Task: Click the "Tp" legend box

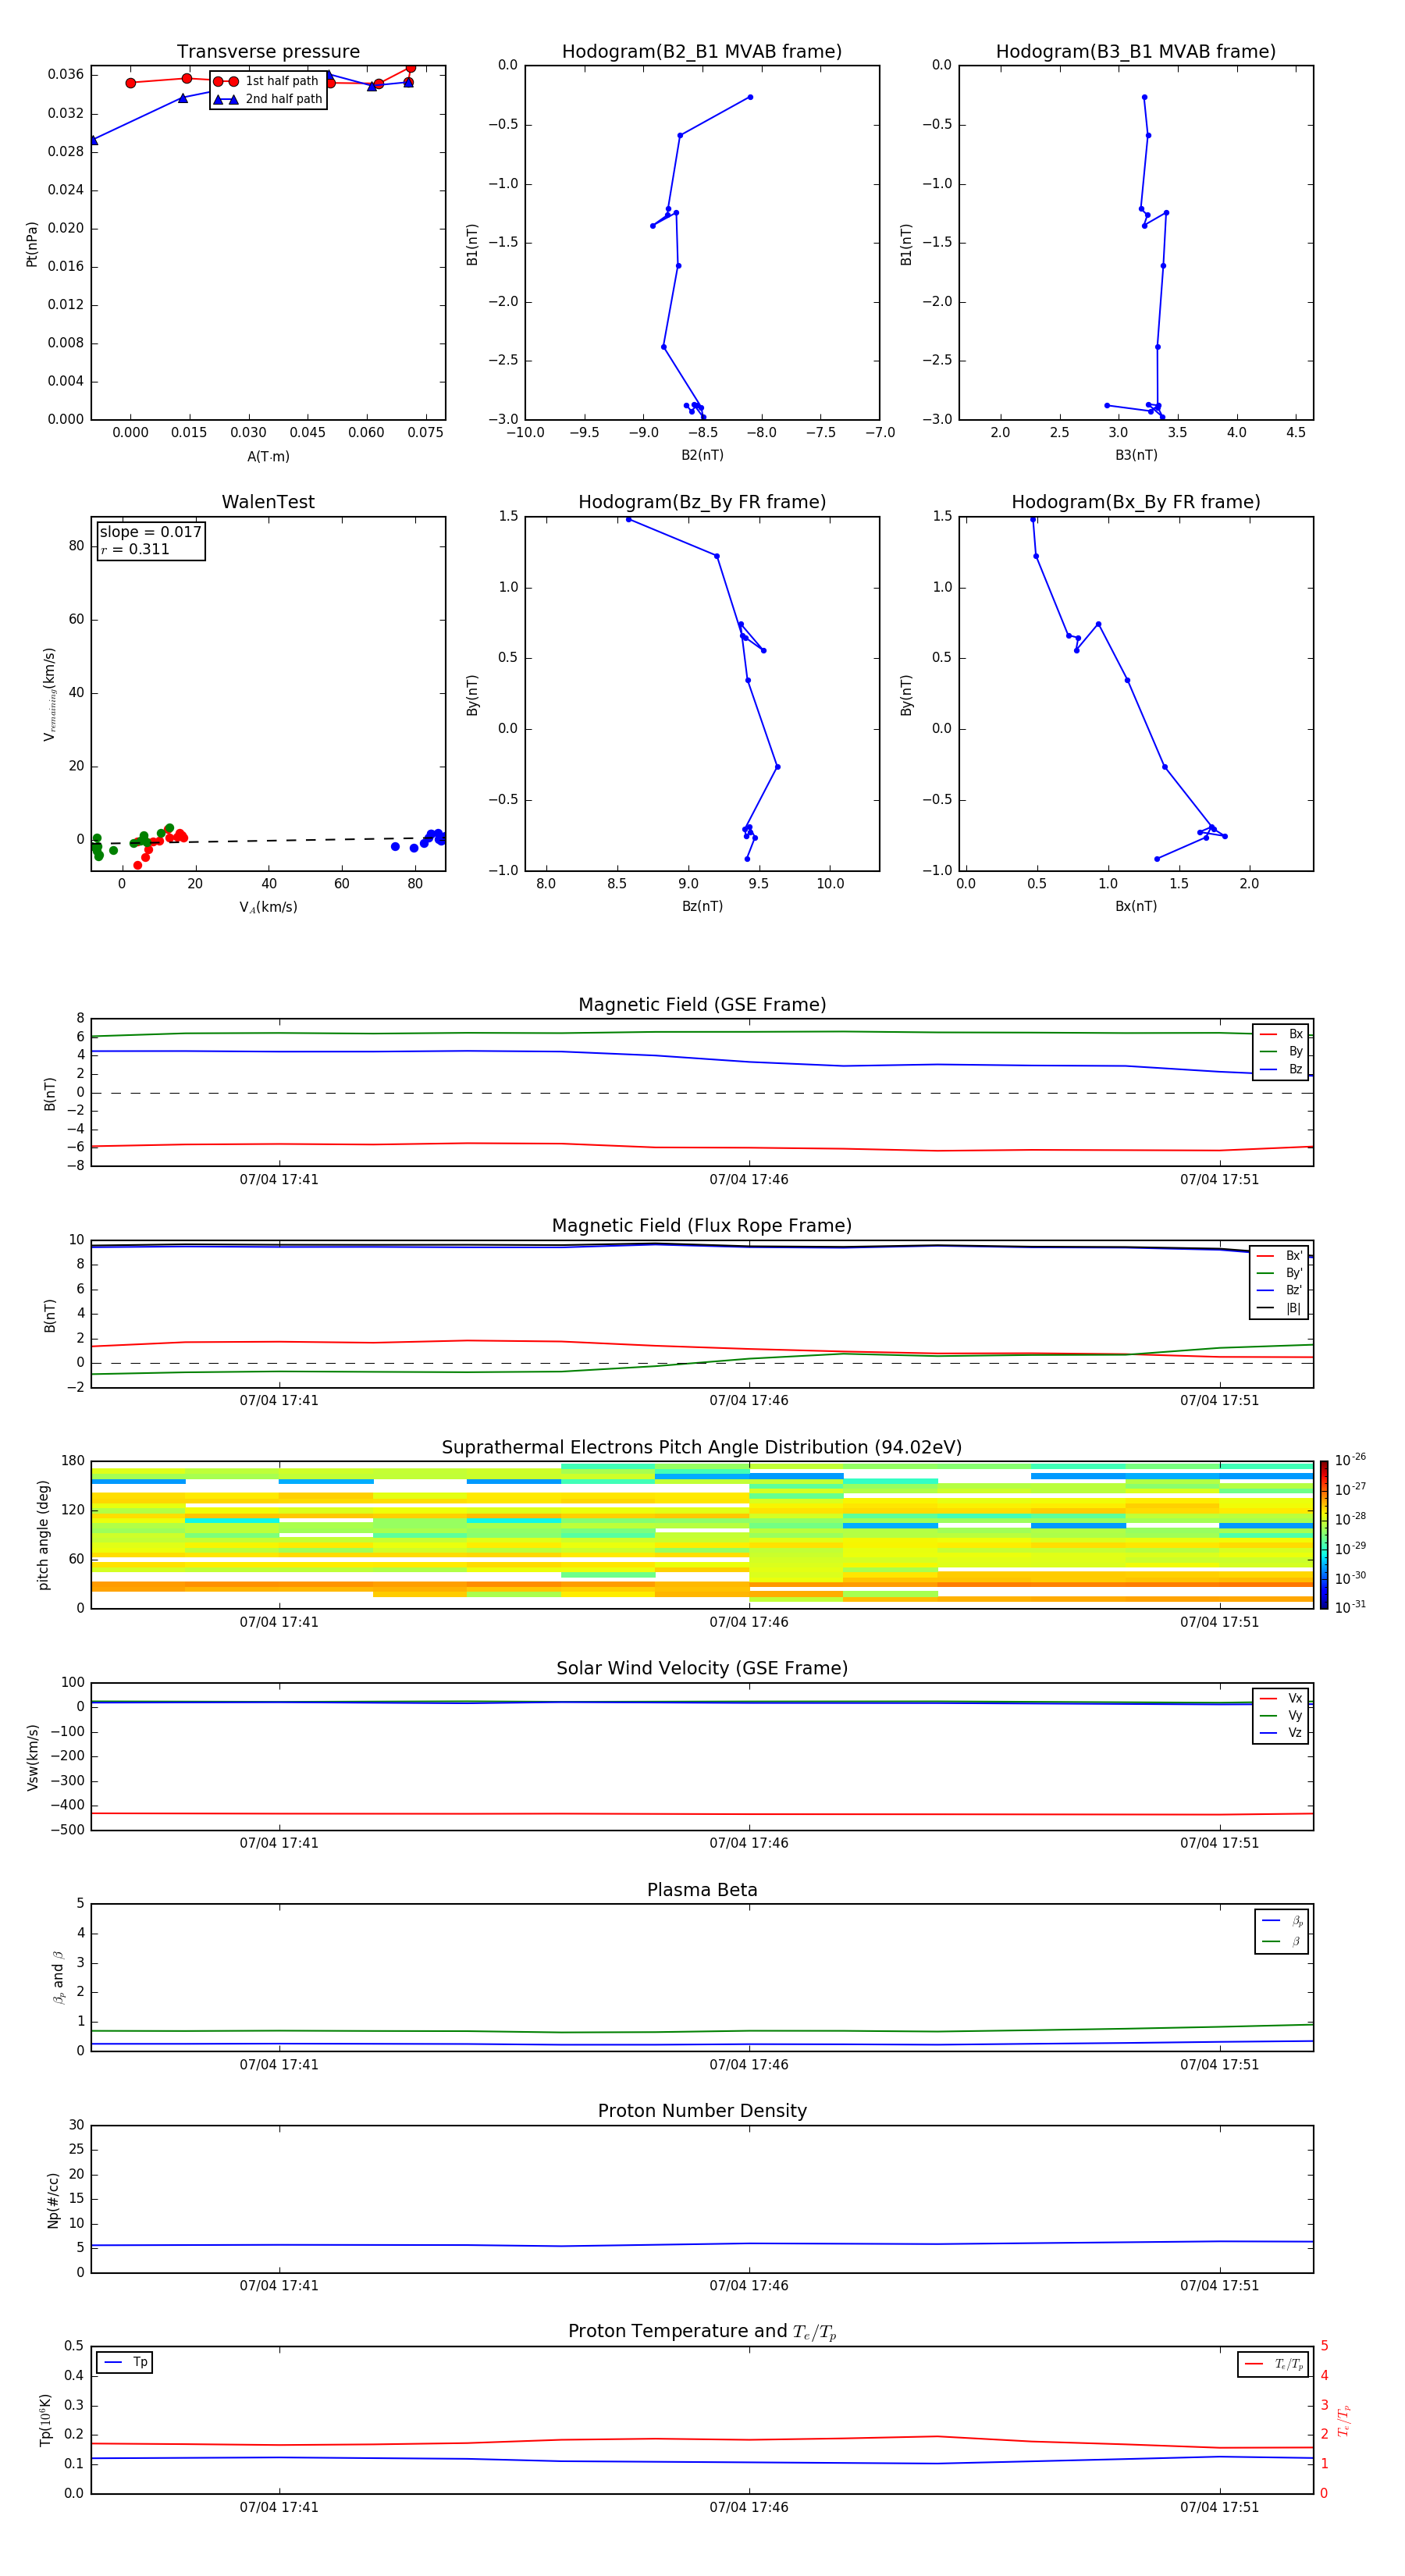Action: pos(124,2362)
